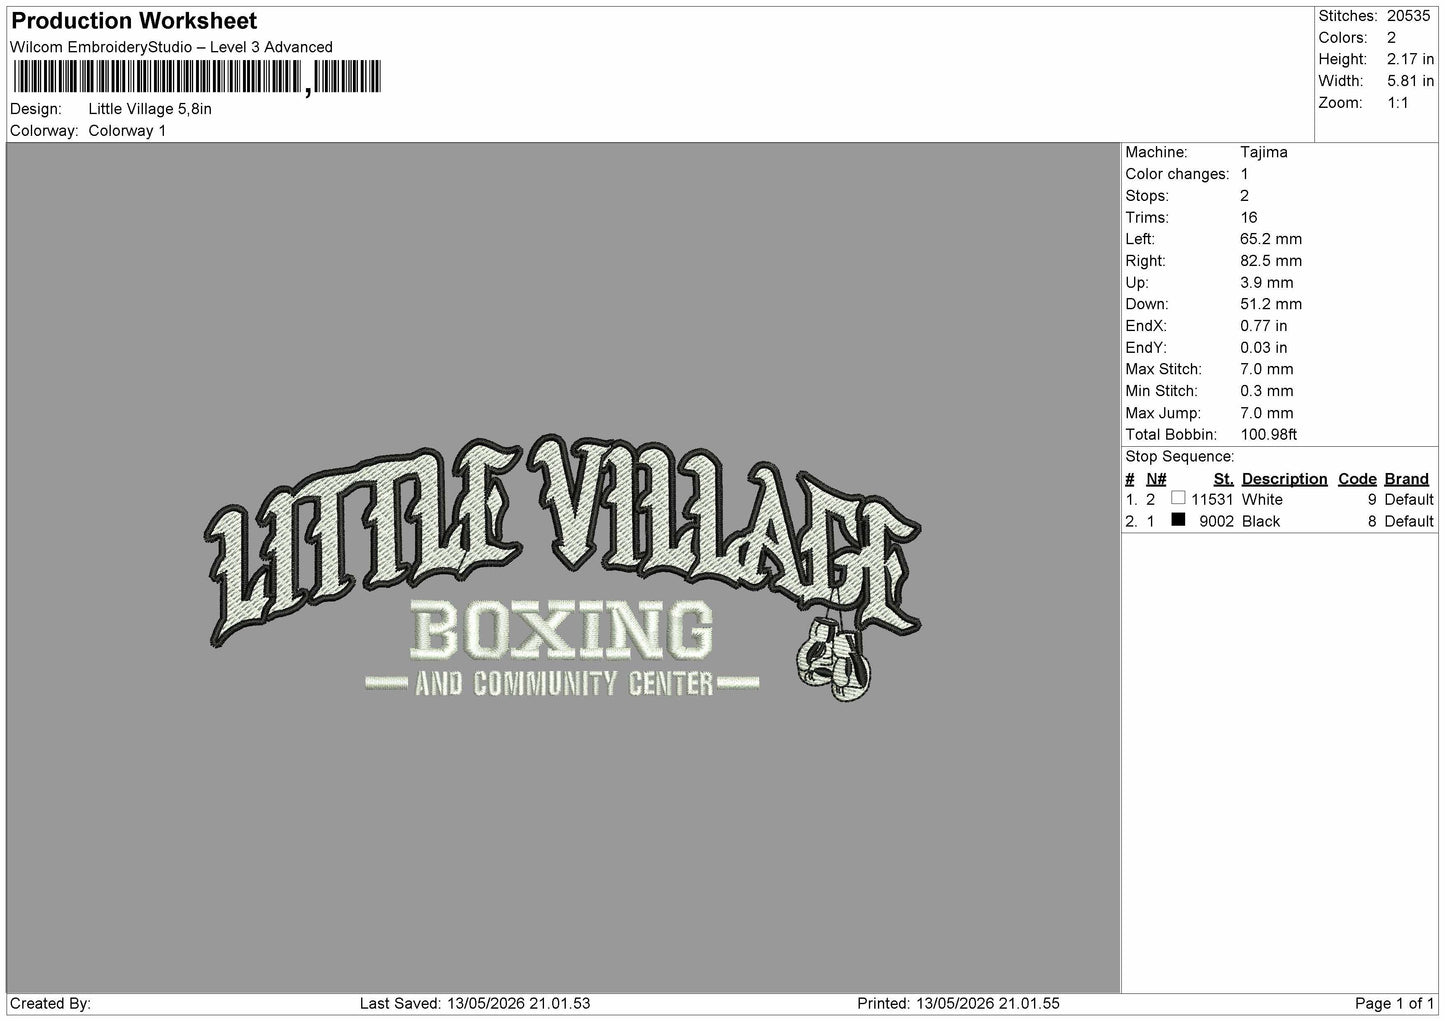Click the Up value 3.9 mm

(x=1266, y=283)
